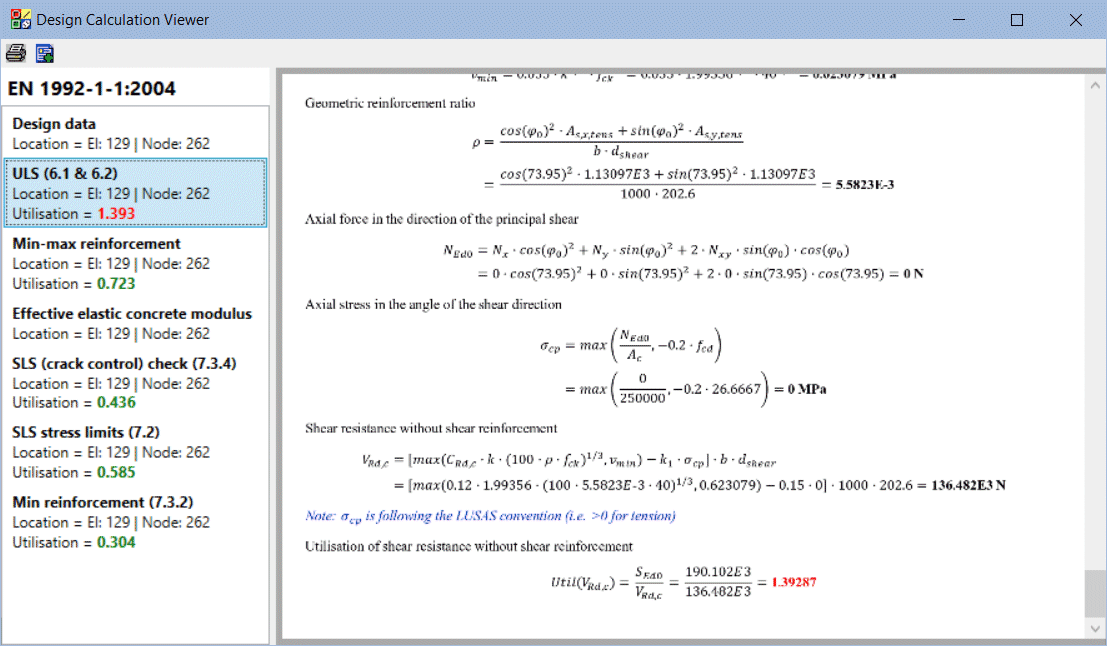
Task: Show the Effective elastic concrete modulus calculation
Action: (x=135, y=323)
